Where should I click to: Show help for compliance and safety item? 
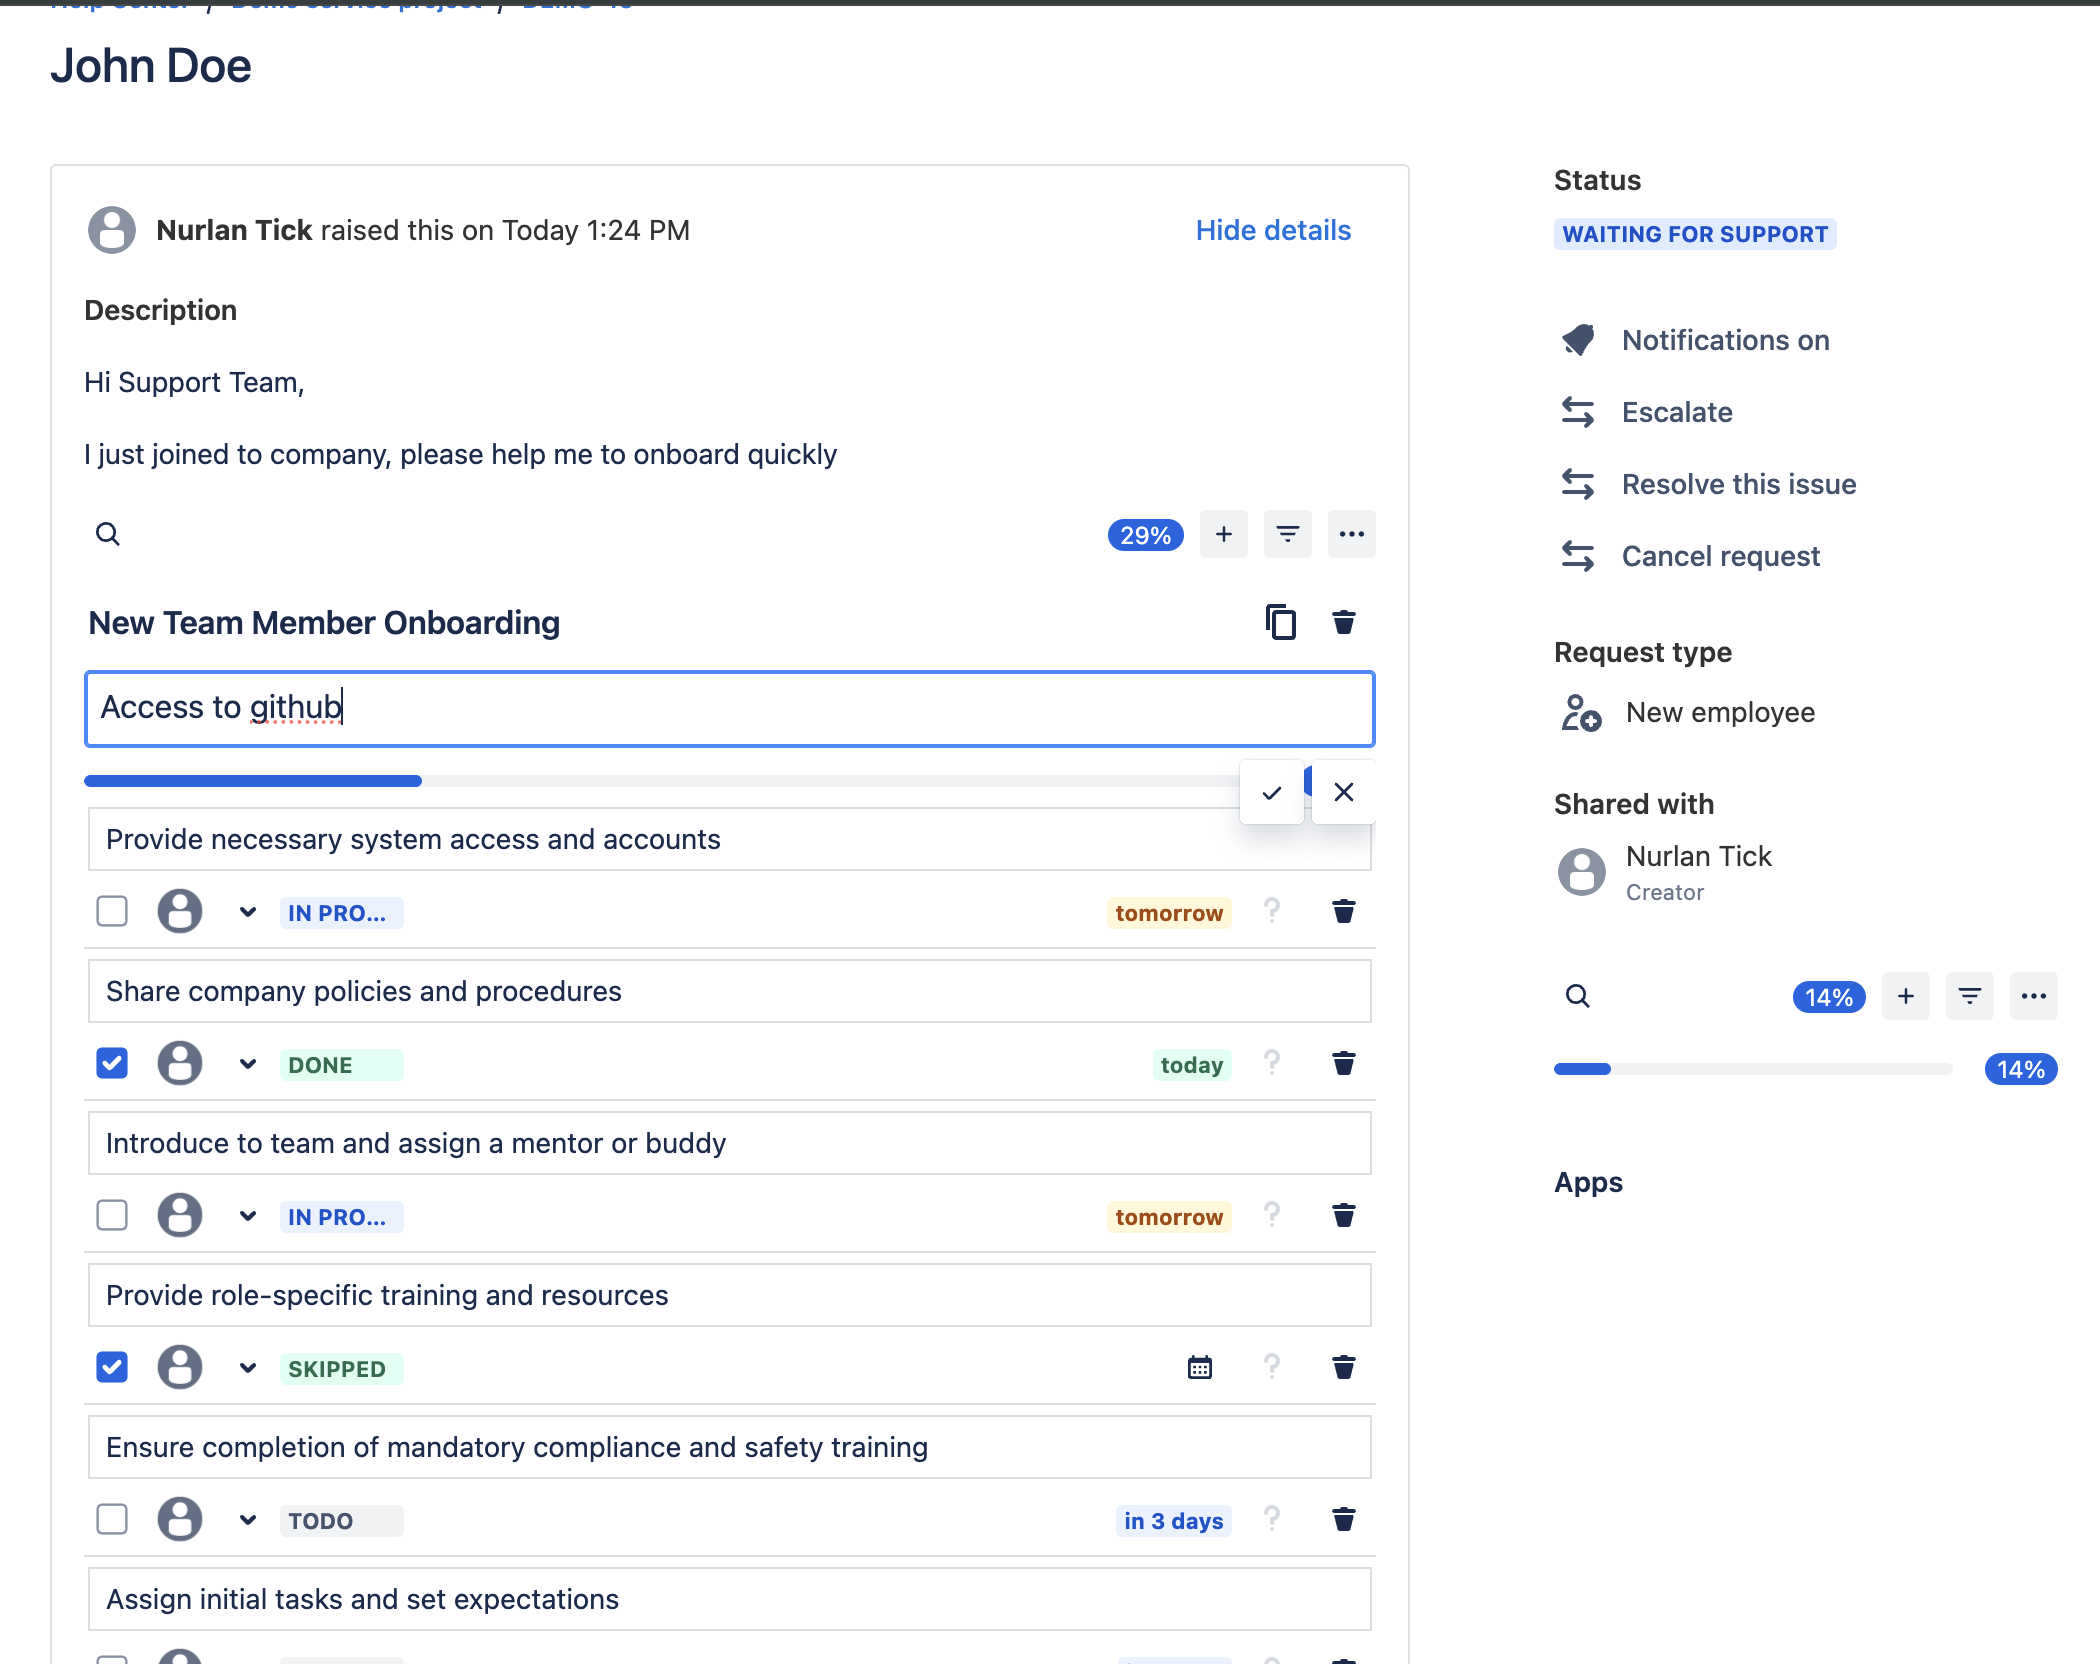pyautogui.click(x=1272, y=1518)
